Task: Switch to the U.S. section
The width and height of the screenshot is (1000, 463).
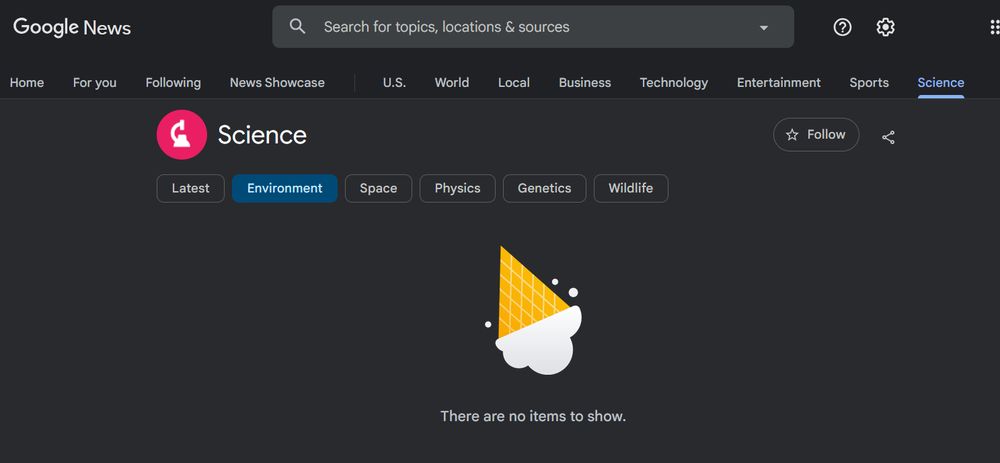Action: 394,83
